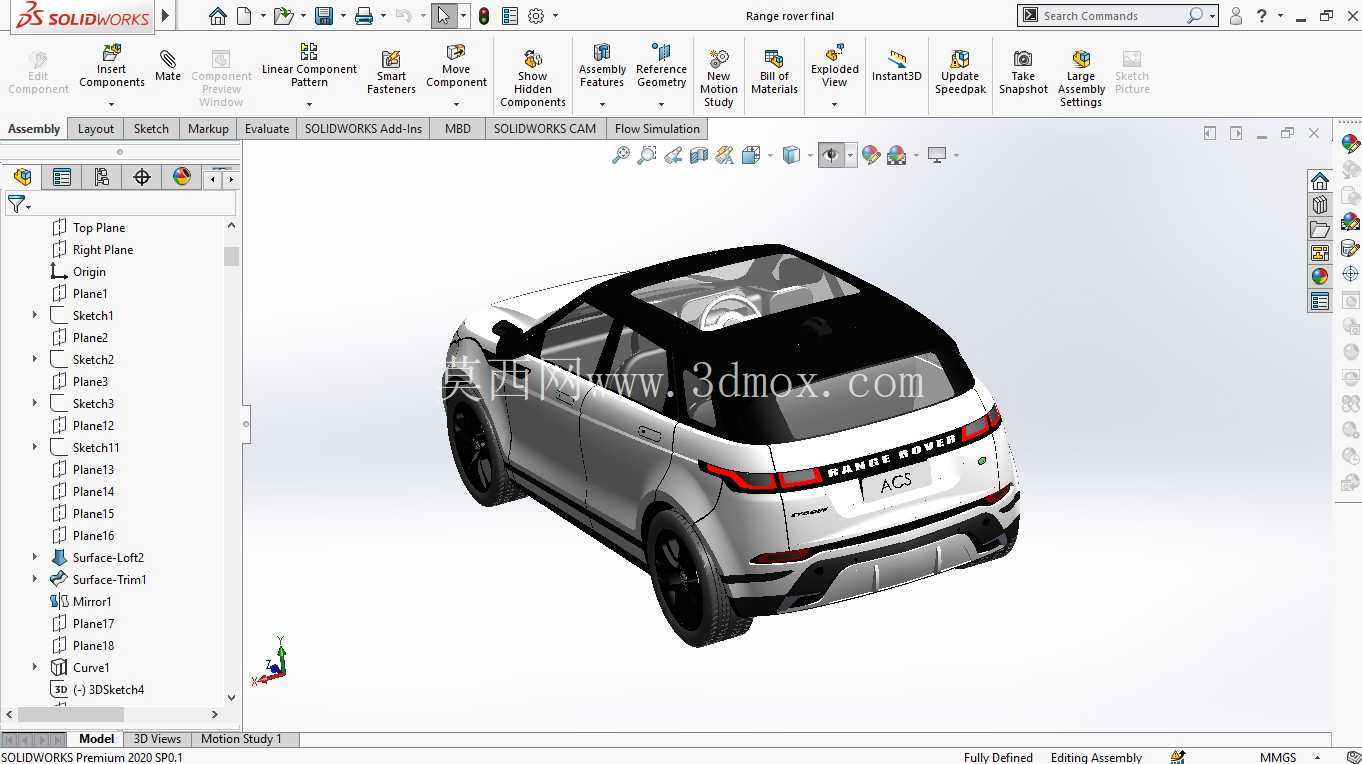Toggle Instant3D mode
The height and width of the screenshot is (764, 1362).
(x=896, y=66)
